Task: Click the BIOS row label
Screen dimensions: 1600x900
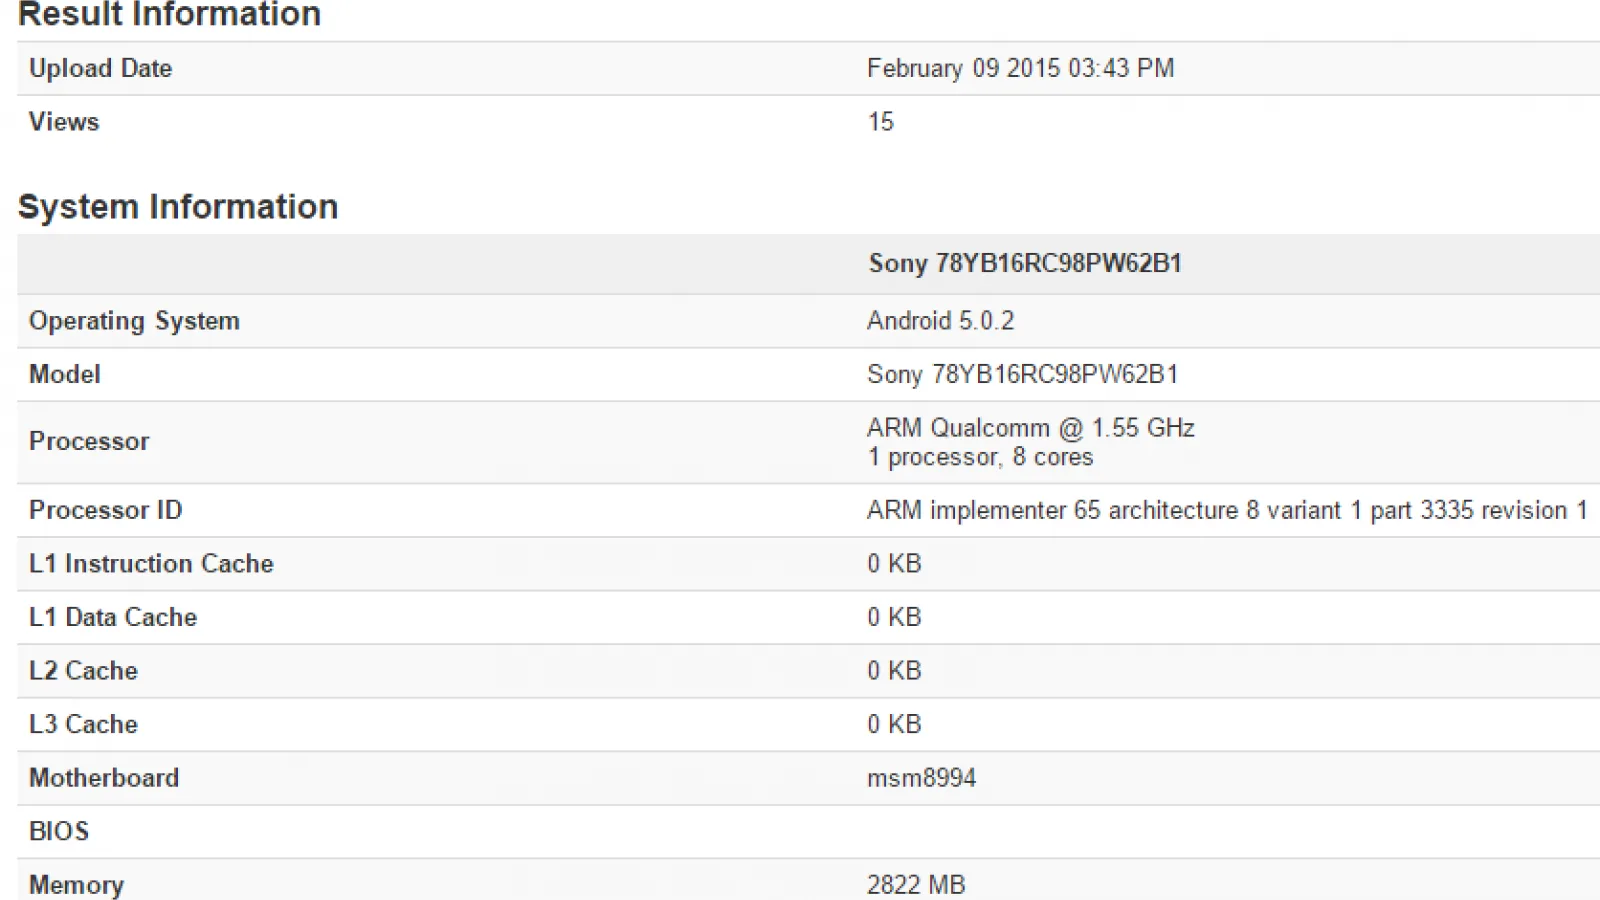Action: pos(59,831)
